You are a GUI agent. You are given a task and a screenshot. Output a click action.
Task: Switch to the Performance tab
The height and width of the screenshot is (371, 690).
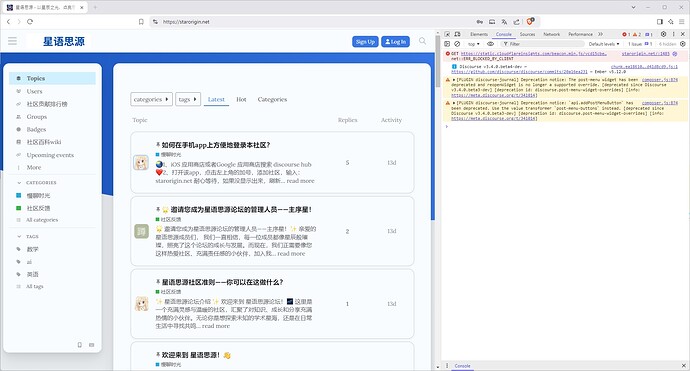[x=580, y=34]
